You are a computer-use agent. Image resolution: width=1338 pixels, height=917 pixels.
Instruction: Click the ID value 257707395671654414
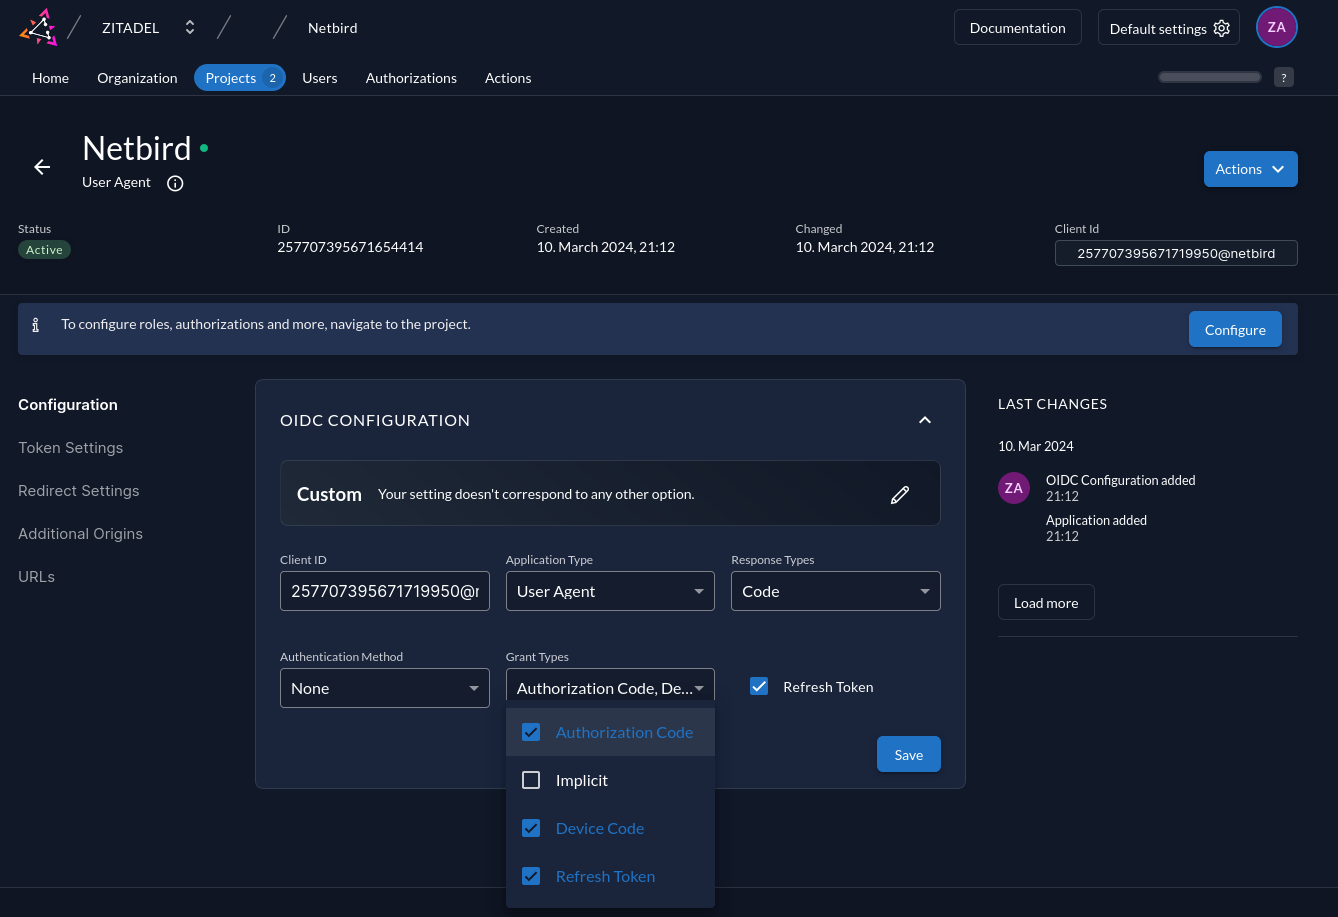350,247
